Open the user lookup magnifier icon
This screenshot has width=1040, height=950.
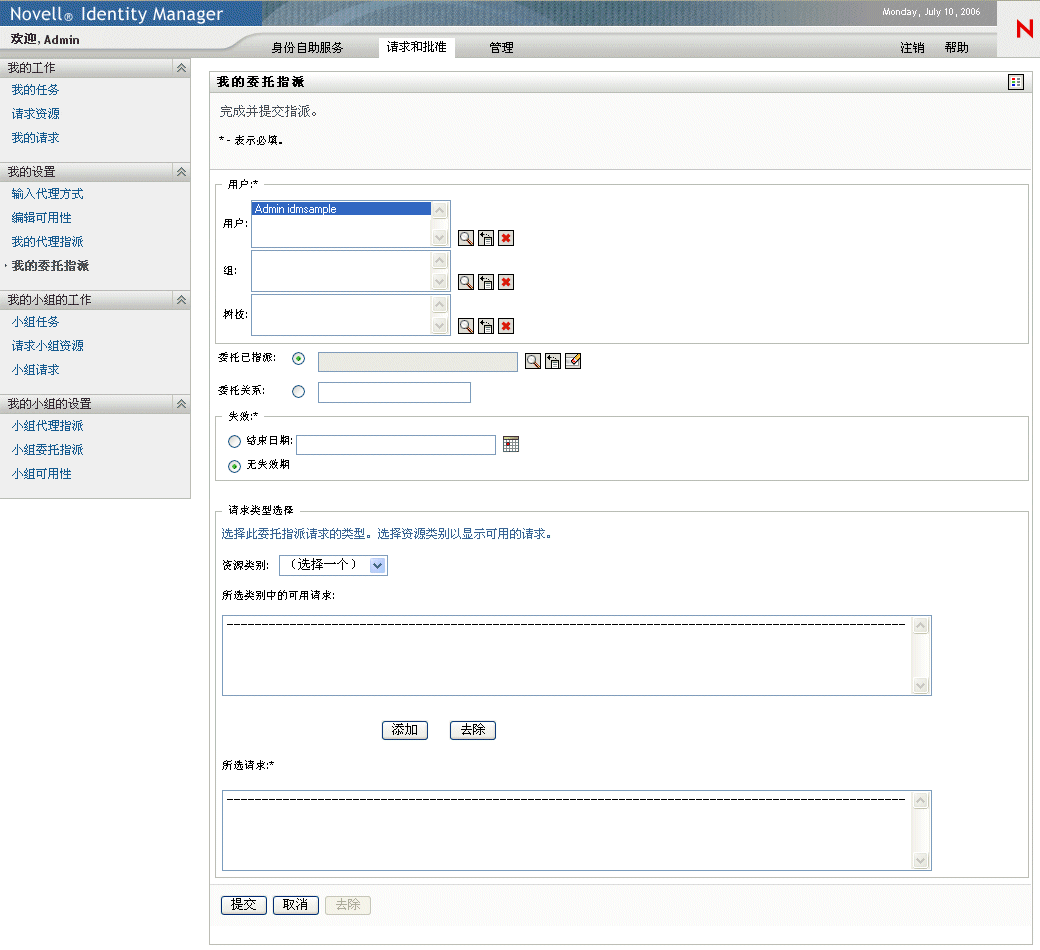pos(466,238)
